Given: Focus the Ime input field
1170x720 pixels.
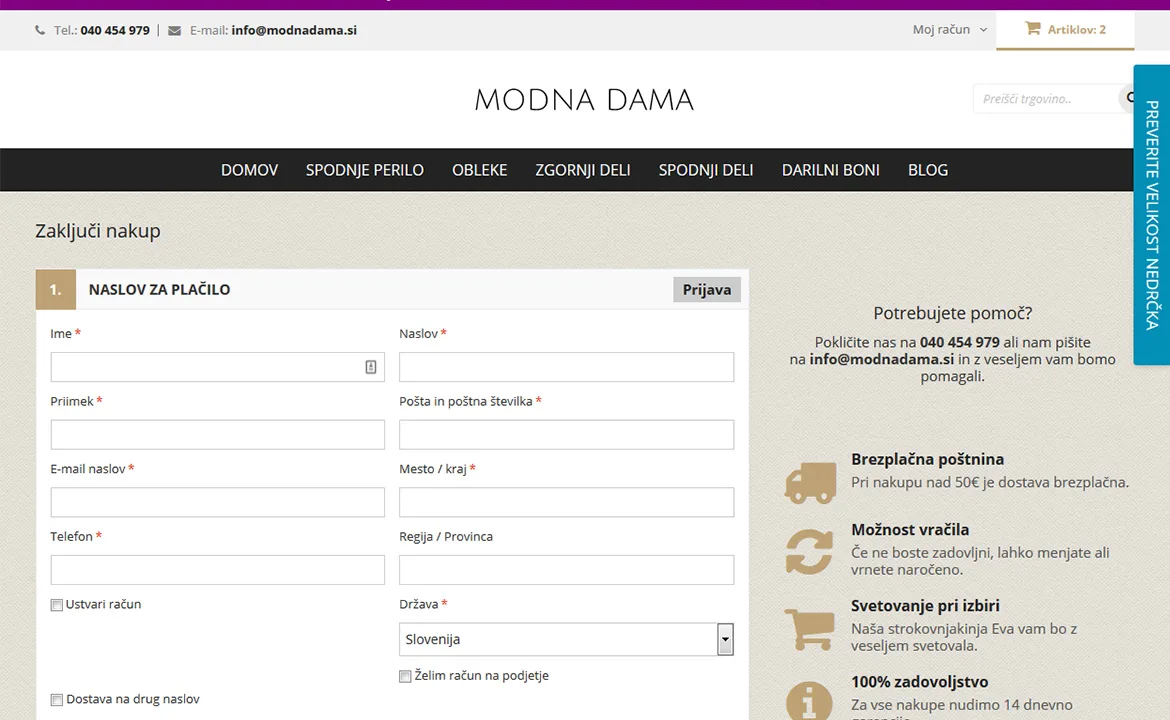Looking at the screenshot, I should [217, 367].
